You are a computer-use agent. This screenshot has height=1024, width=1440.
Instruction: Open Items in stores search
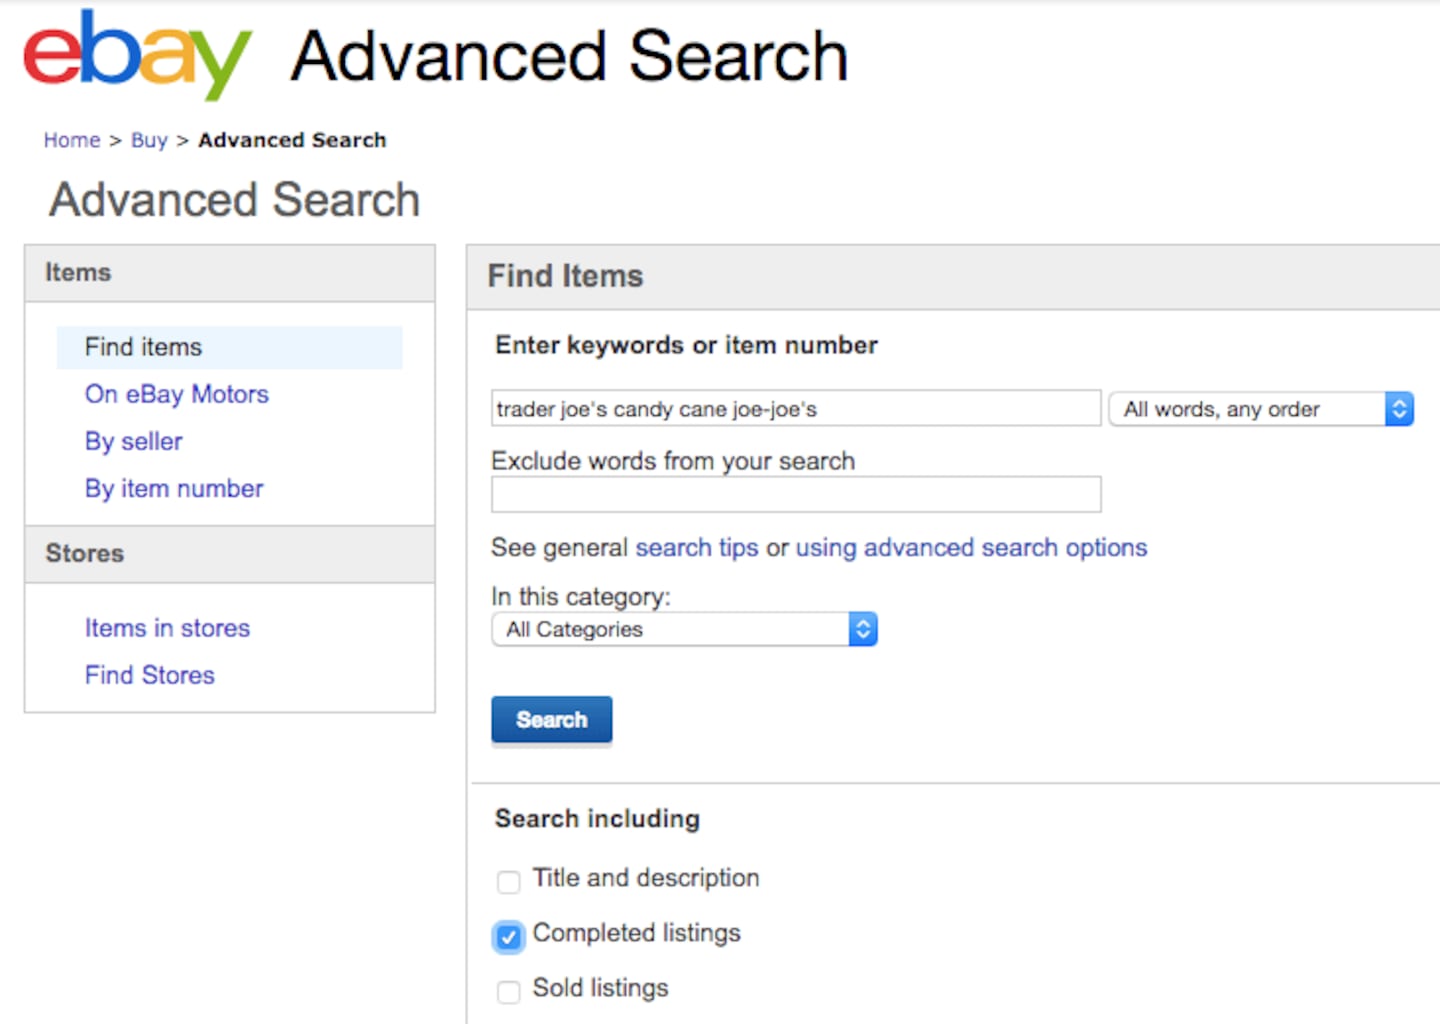167,628
